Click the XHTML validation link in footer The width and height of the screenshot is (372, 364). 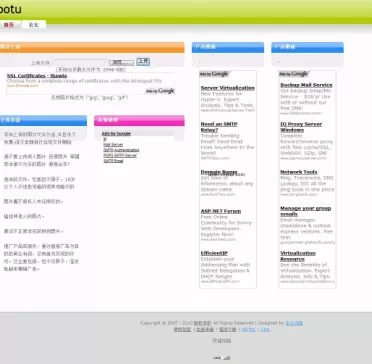pos(249,329)
